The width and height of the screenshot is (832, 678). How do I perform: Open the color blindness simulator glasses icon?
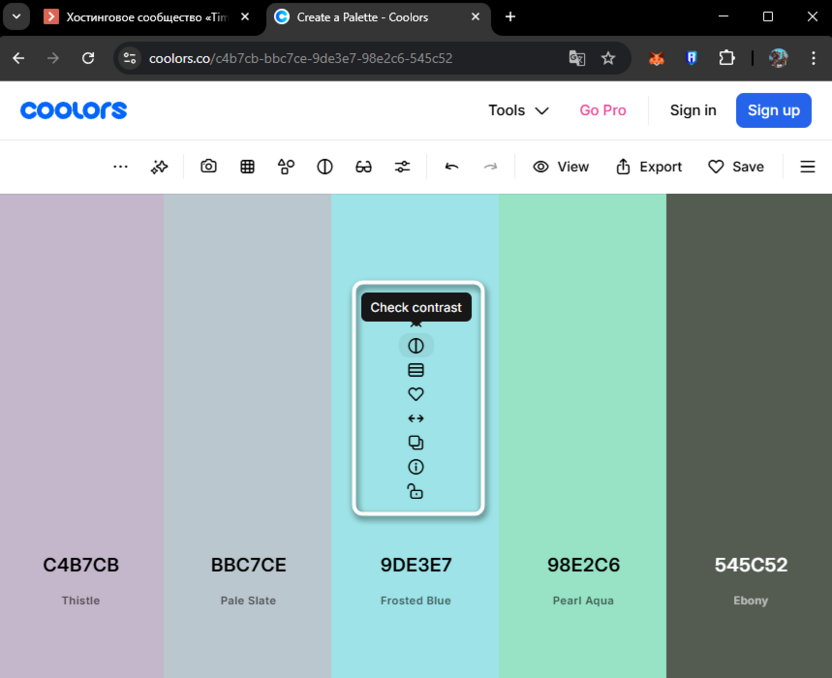pyautogui.click(x=362, y=166)
